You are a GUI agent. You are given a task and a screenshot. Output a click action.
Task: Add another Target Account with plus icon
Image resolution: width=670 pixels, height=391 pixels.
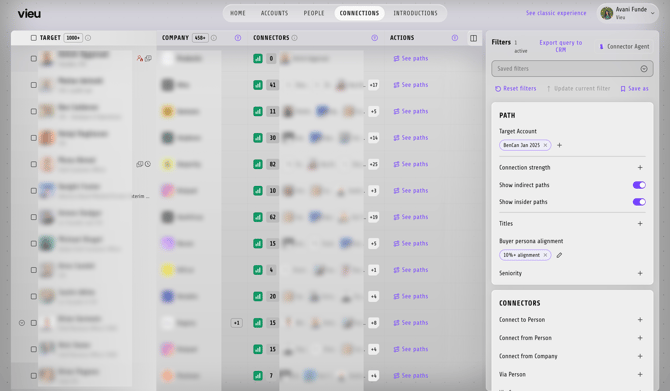point(559,145)
